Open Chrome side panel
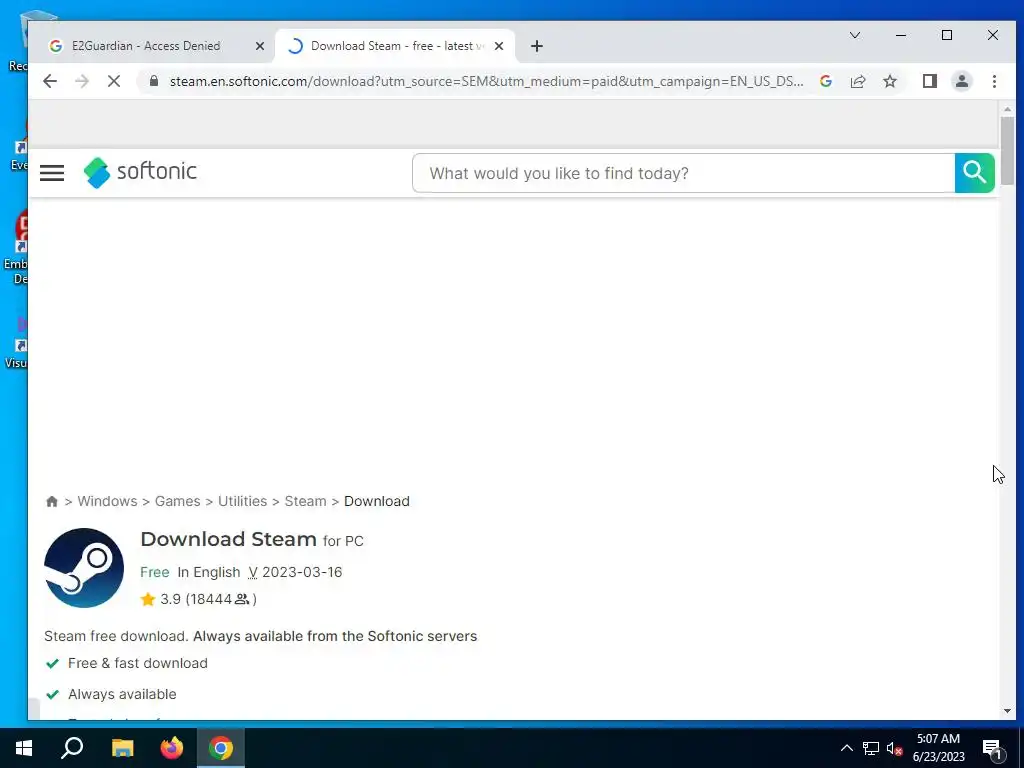The image size is (1024, 768). tap(929, 81)
